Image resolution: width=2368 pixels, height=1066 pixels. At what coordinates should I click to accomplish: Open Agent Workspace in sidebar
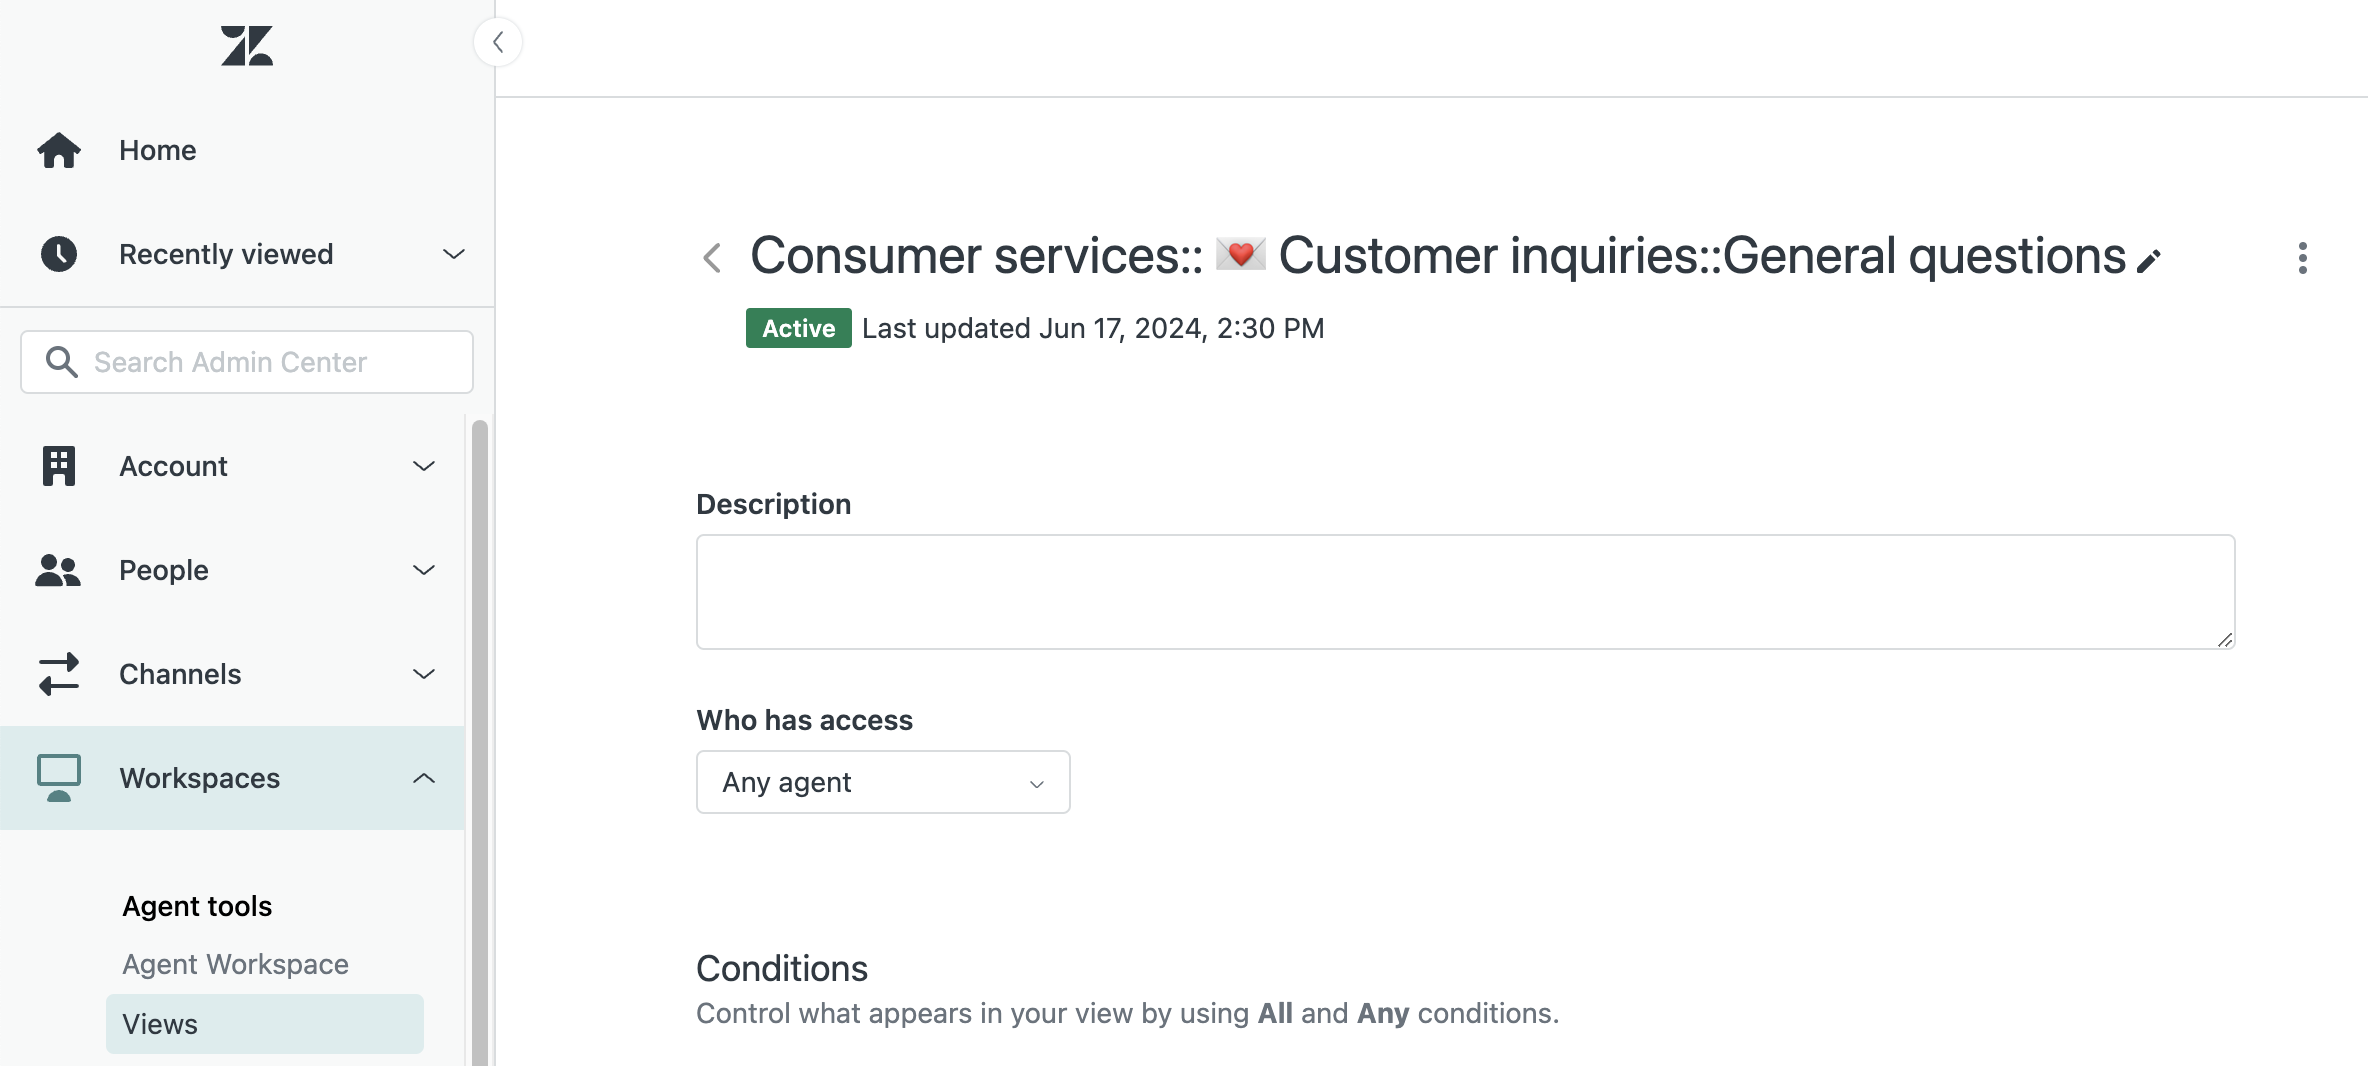coord(235,964)
